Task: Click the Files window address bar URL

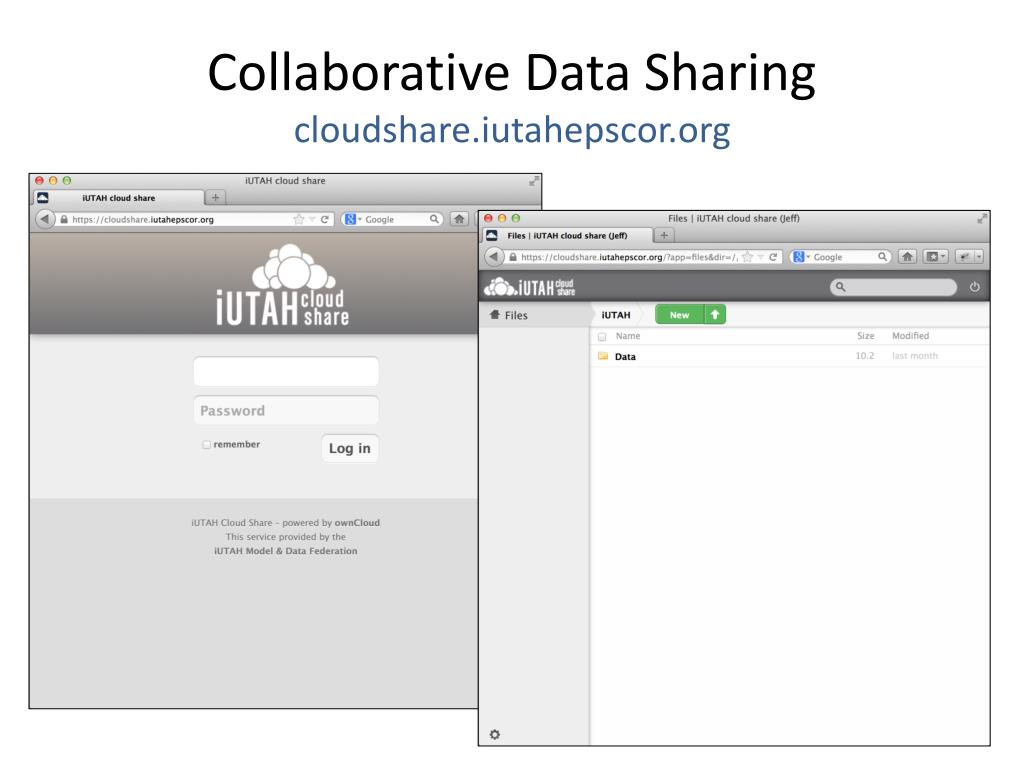Action: pos(630,257)
